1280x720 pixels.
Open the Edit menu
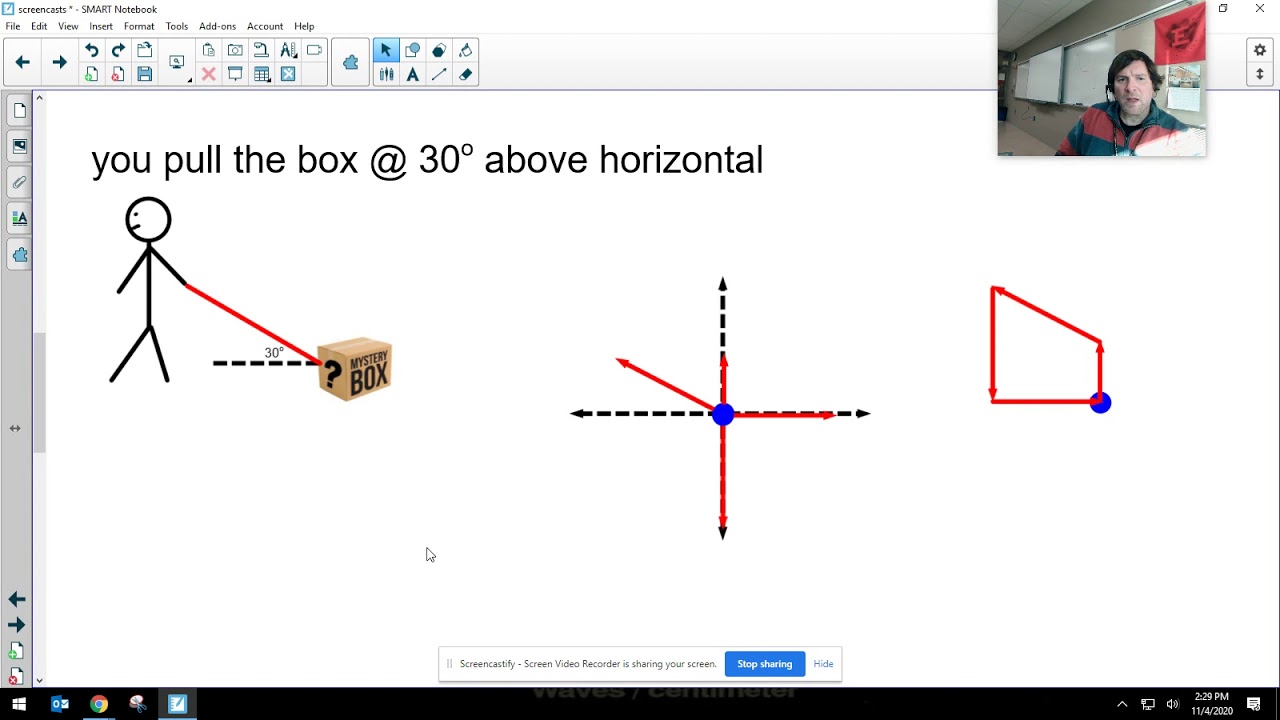click(39, 26)
